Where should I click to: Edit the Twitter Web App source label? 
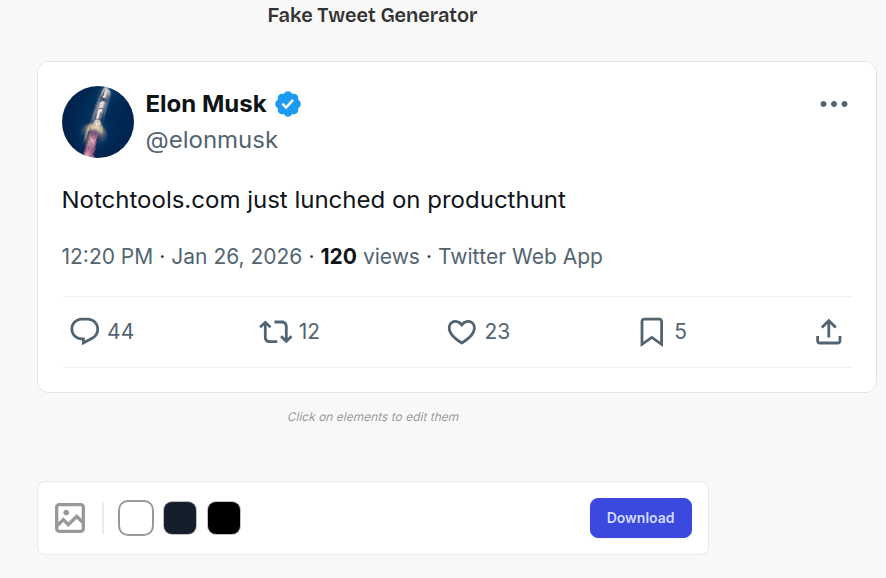[x=520, y=257]
